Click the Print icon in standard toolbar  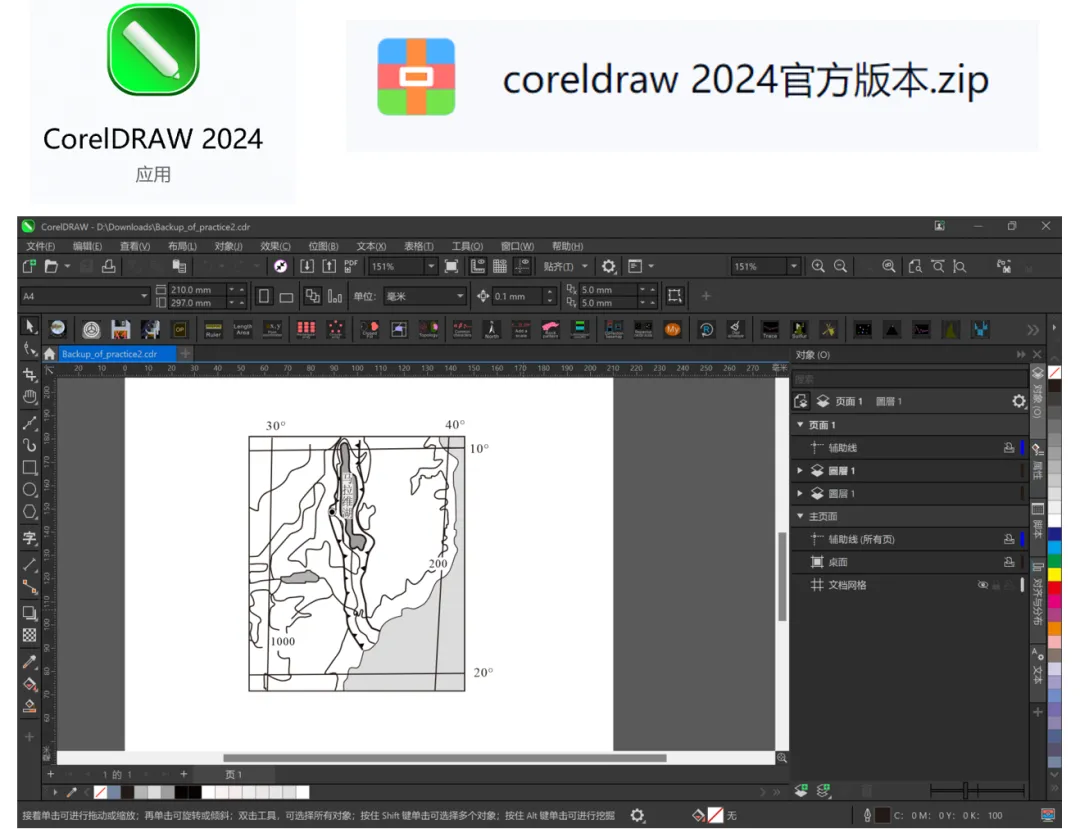tap(108, 266)
